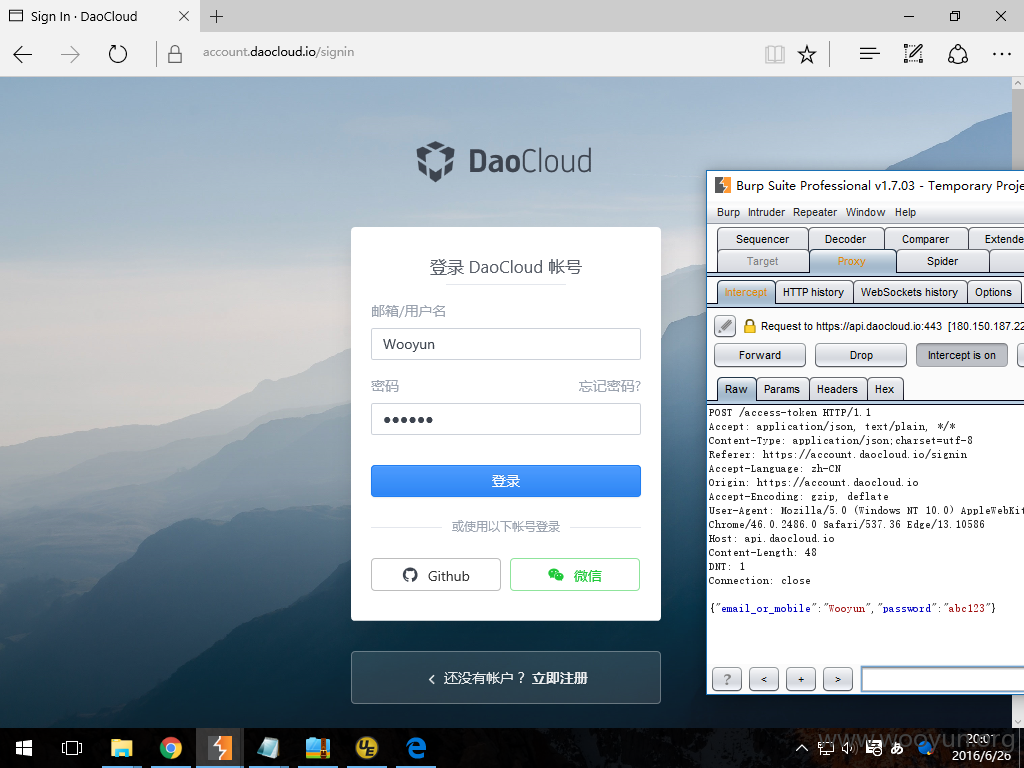Click Burp Suite taskbar icon
The image size is (1024, 768).
pyautogui.click(x=220, y=748)
